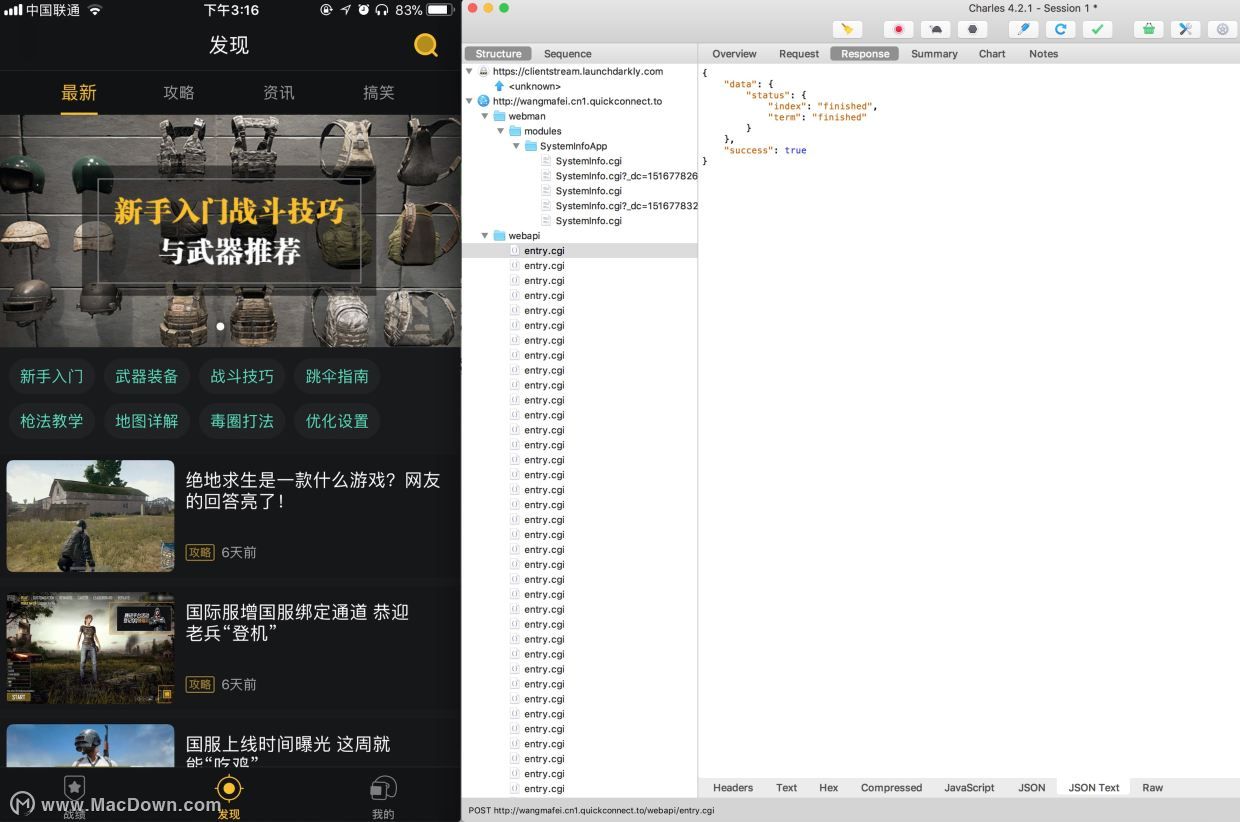Screen dimensions: 1240x822
Task: Select the JSON Text response view
Action: 1094,788
